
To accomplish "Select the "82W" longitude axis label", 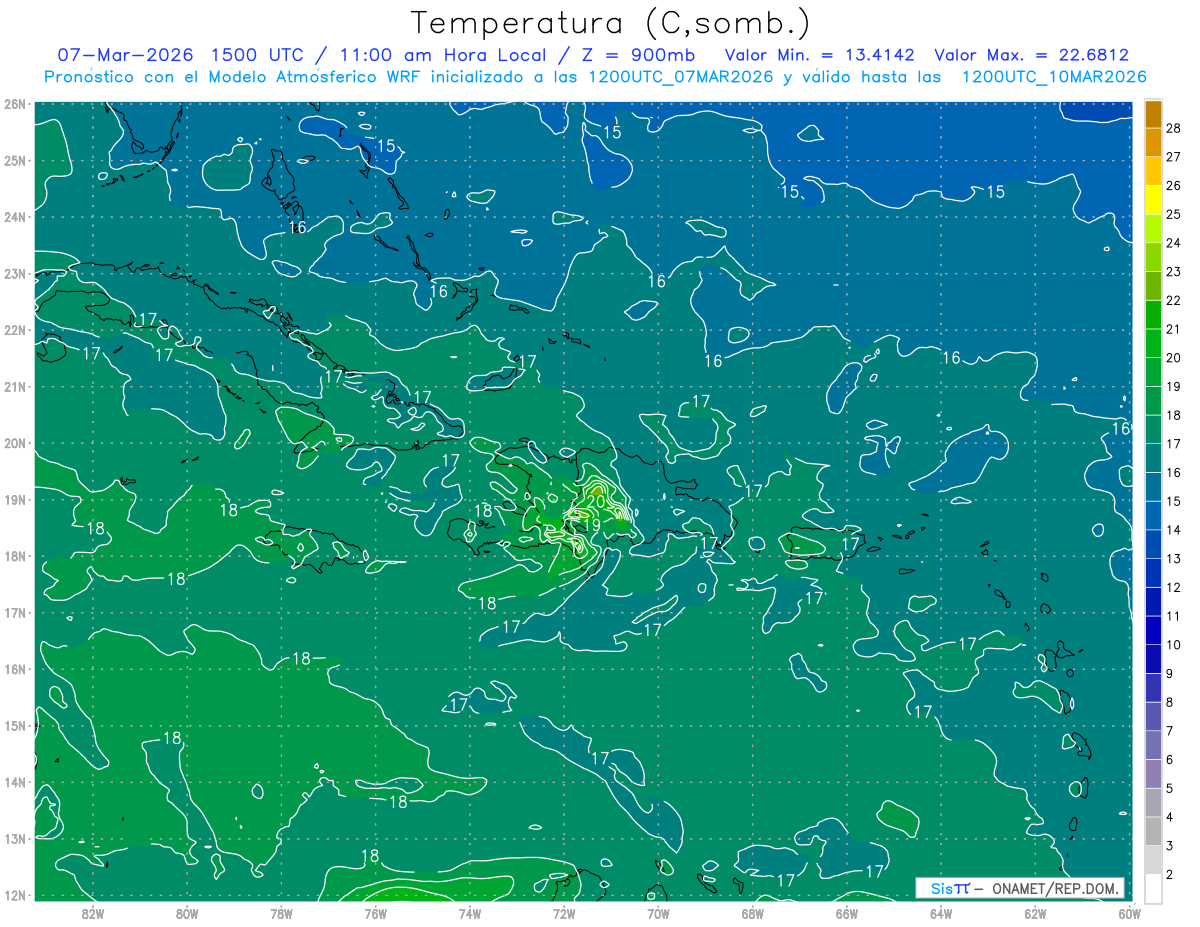I will (x=93, y=912).
